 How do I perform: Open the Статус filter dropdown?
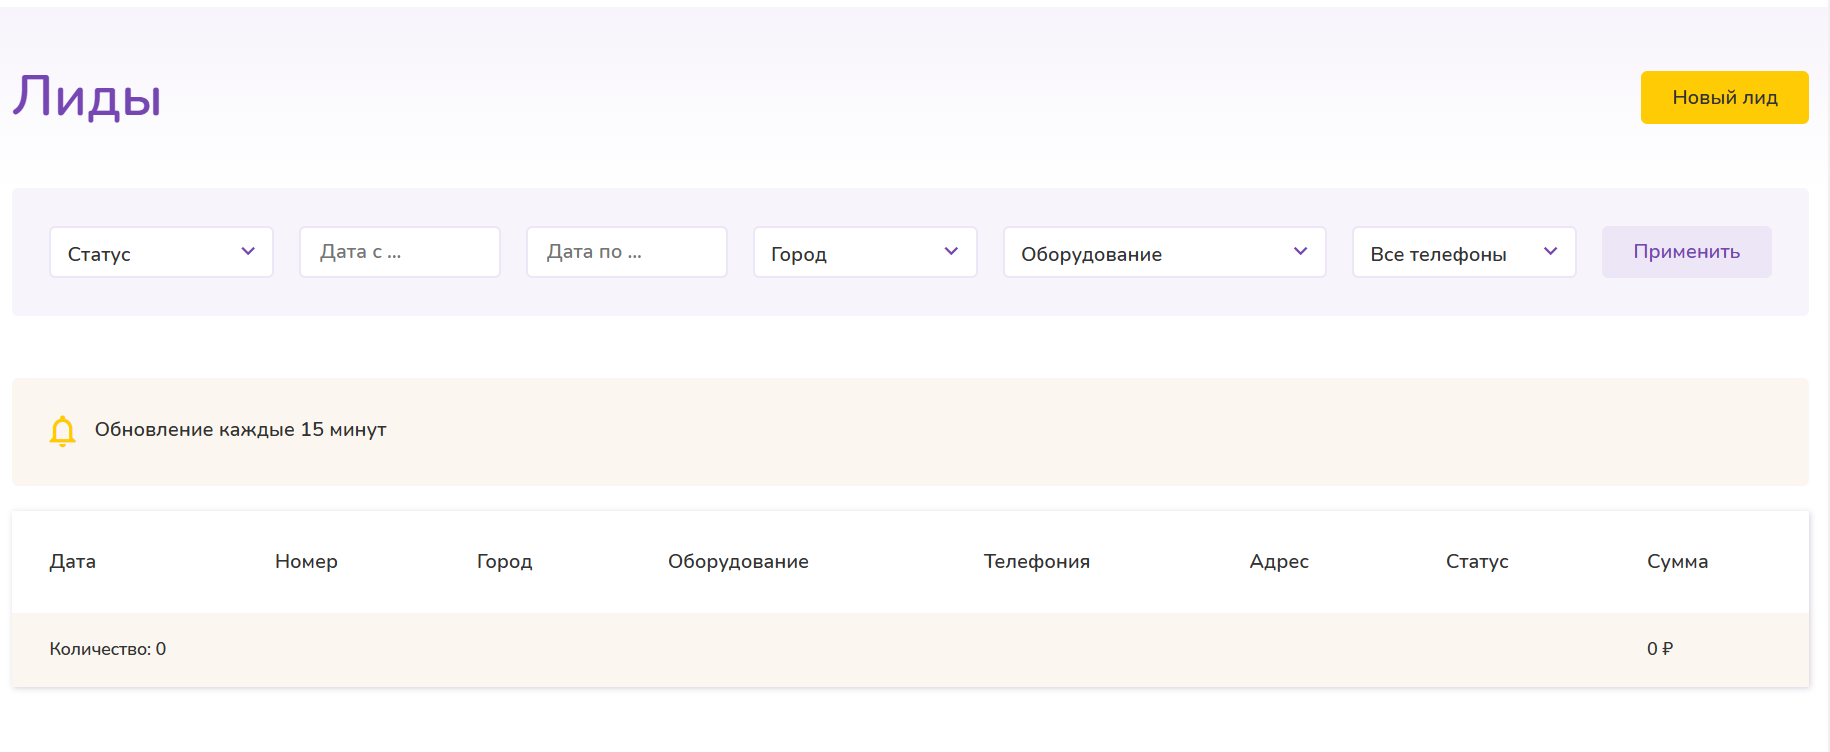tap(161, 252)
